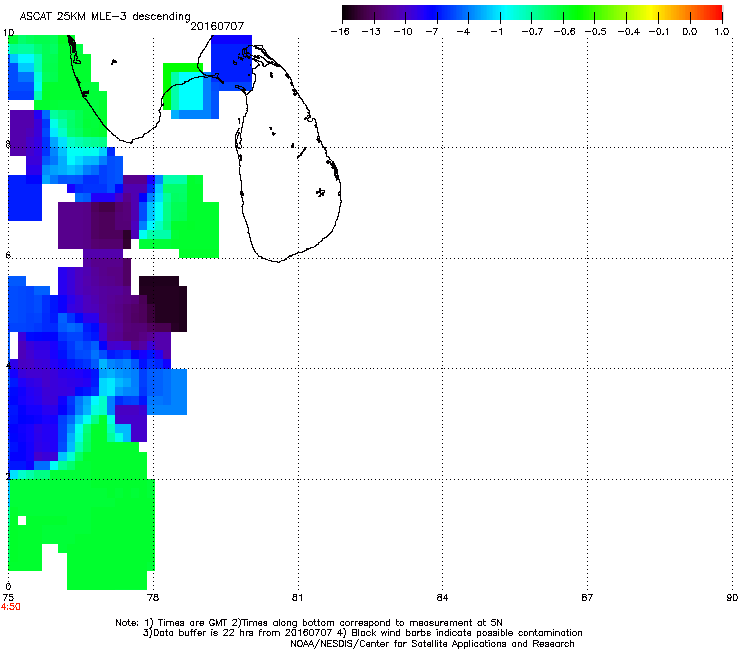Click the NOAA/NESDIS Center for Satellite Applications credit
Viewport: 740px width, 650px height.
click(x=432, y=644)
